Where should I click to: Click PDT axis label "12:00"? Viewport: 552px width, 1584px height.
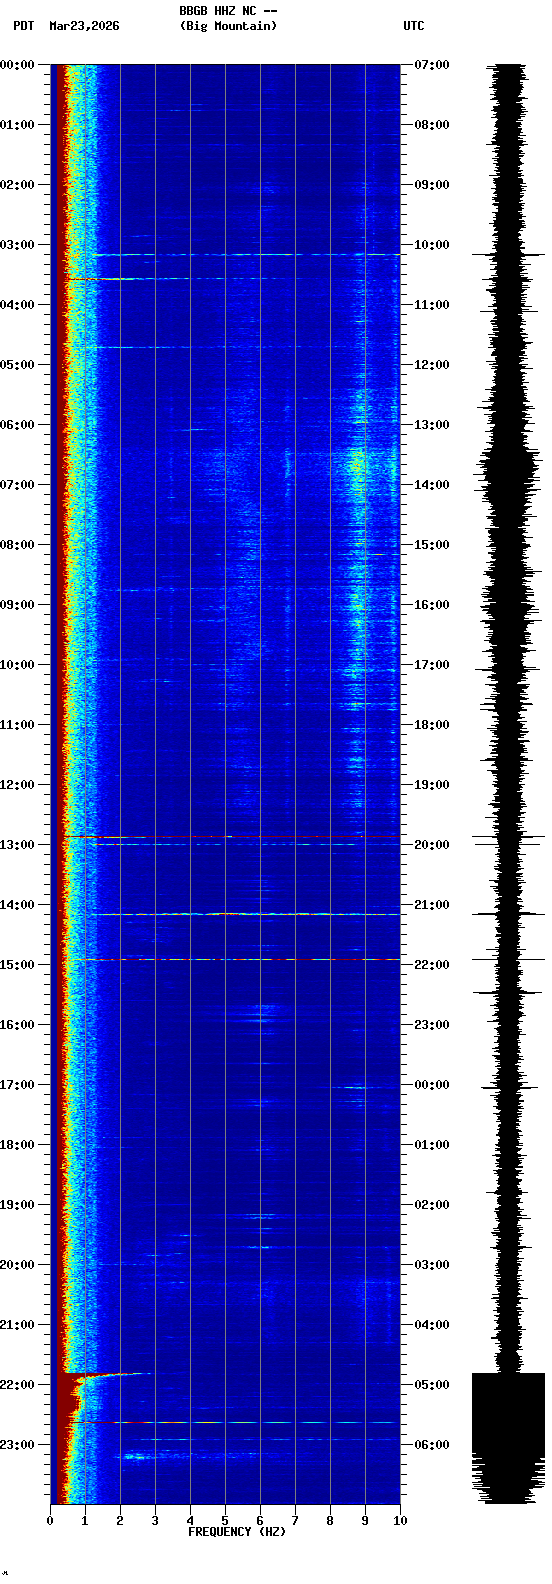tap(17, 785)
